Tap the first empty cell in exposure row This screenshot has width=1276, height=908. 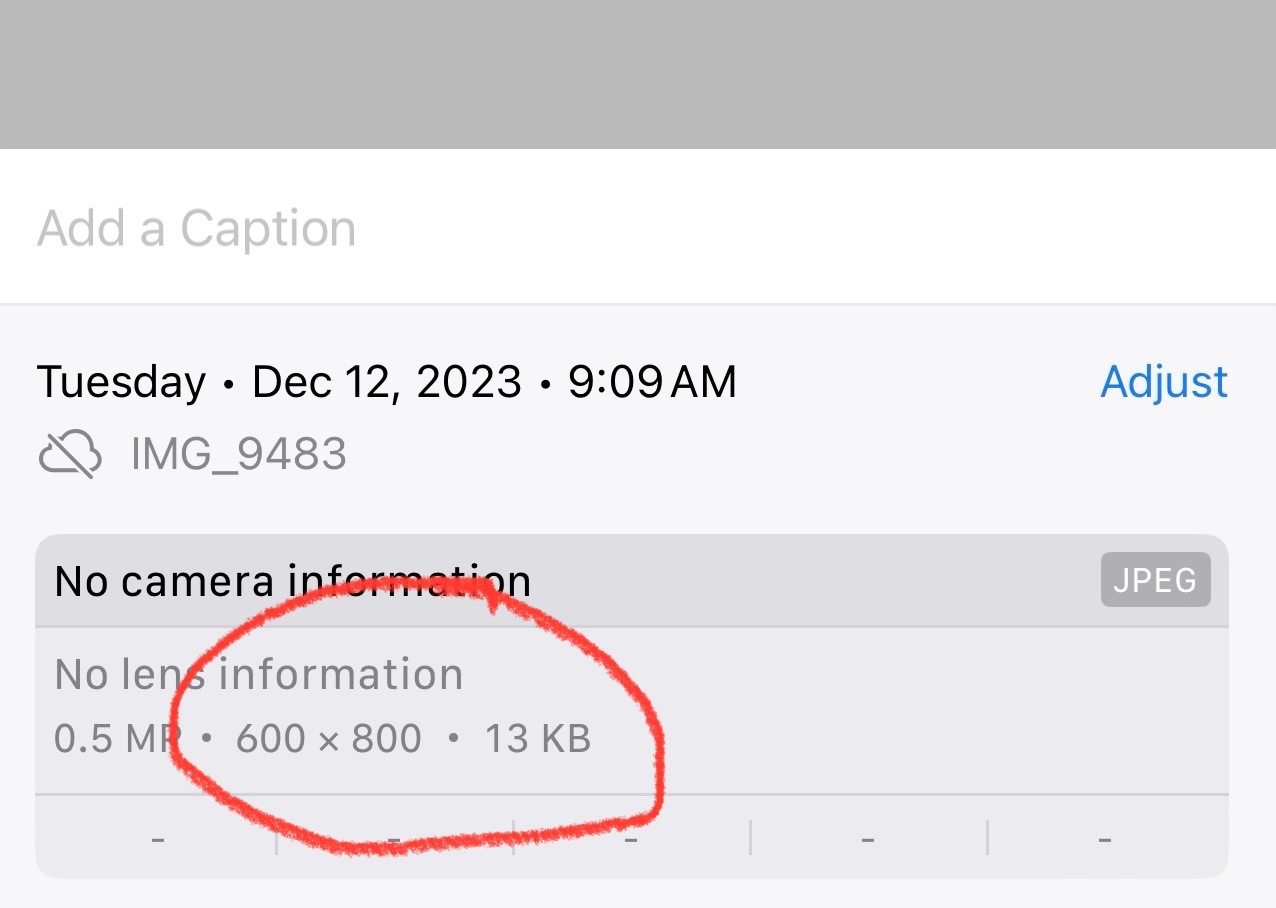tap(157, 838)
